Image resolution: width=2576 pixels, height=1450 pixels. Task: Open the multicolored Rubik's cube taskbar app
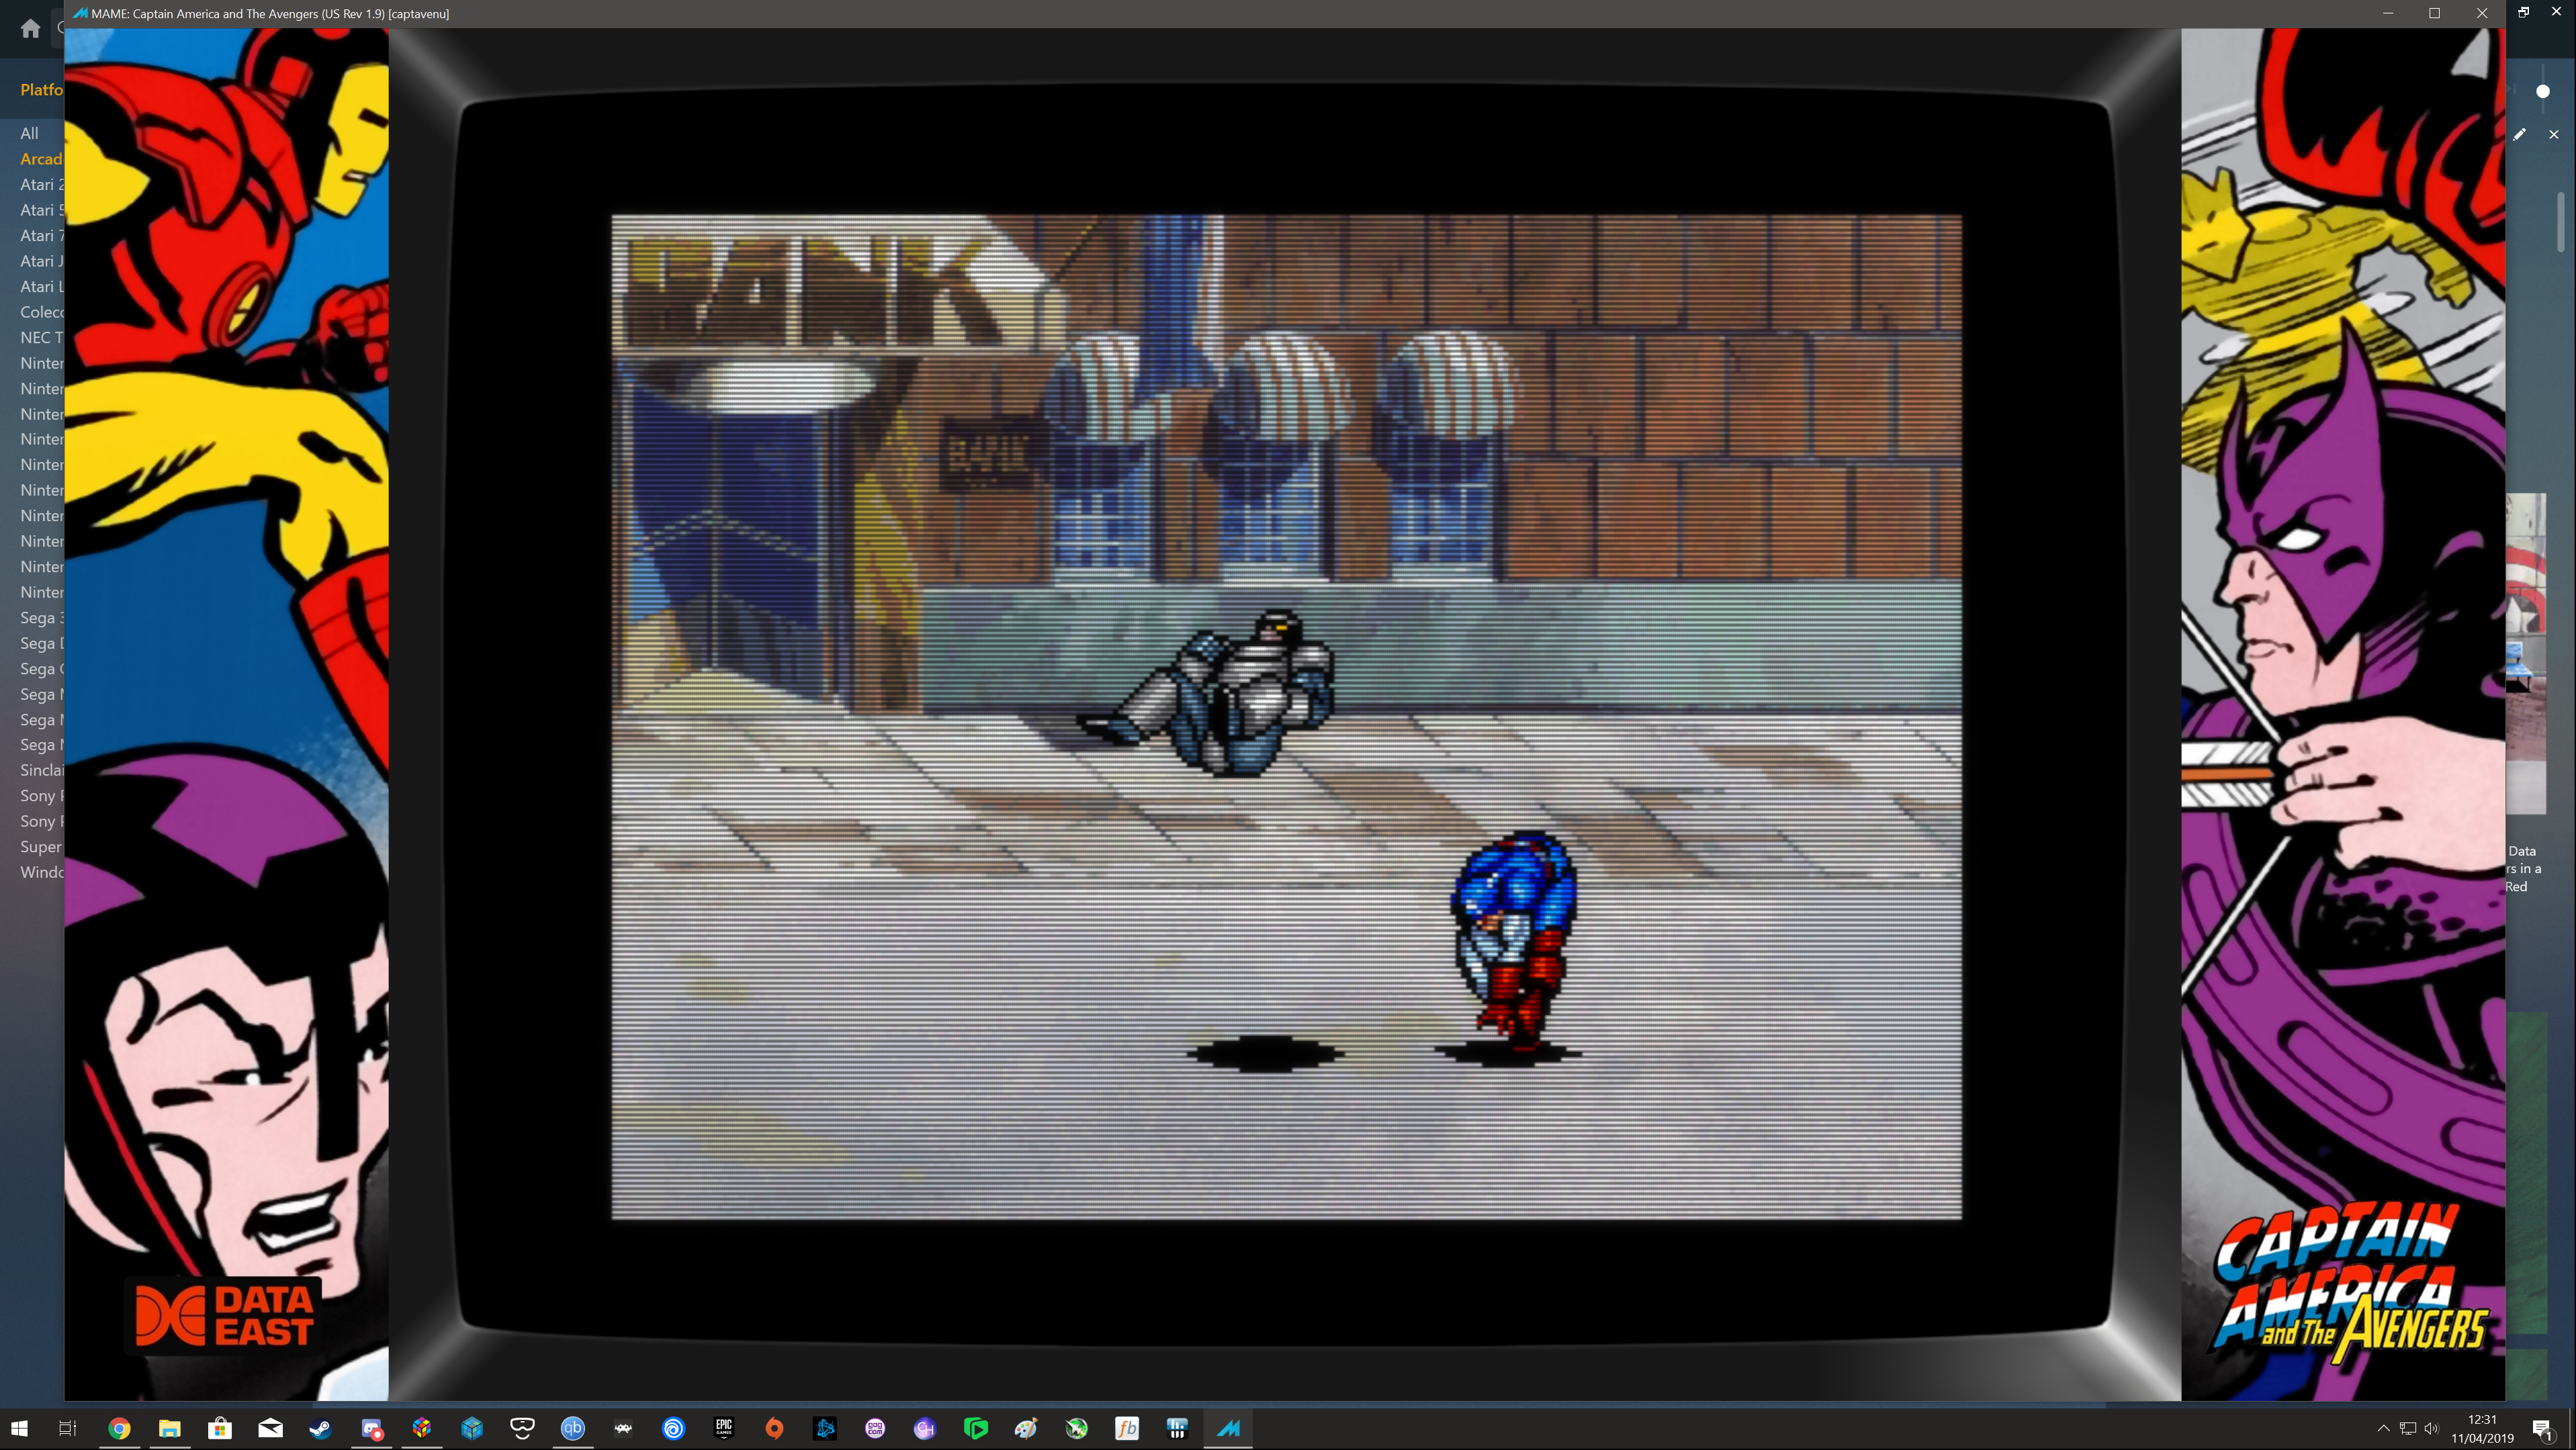coord(421,1428)
